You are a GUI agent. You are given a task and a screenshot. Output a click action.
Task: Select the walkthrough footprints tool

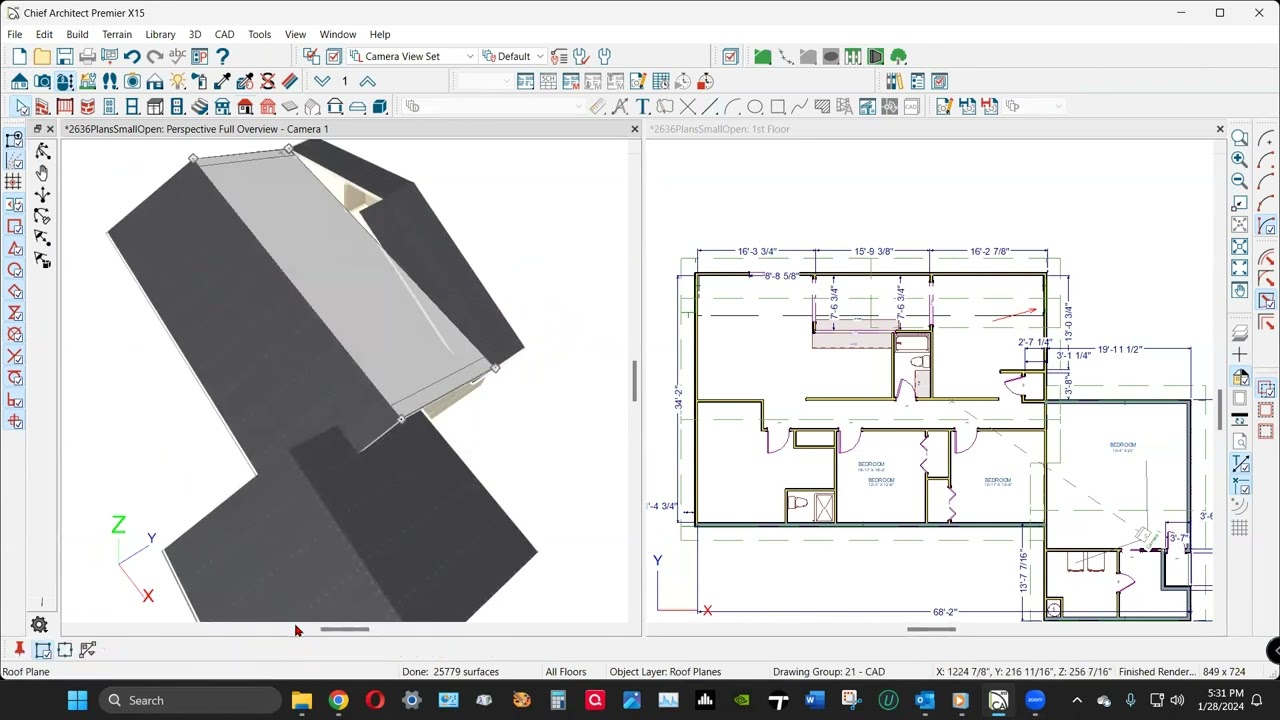pos(110,81)
